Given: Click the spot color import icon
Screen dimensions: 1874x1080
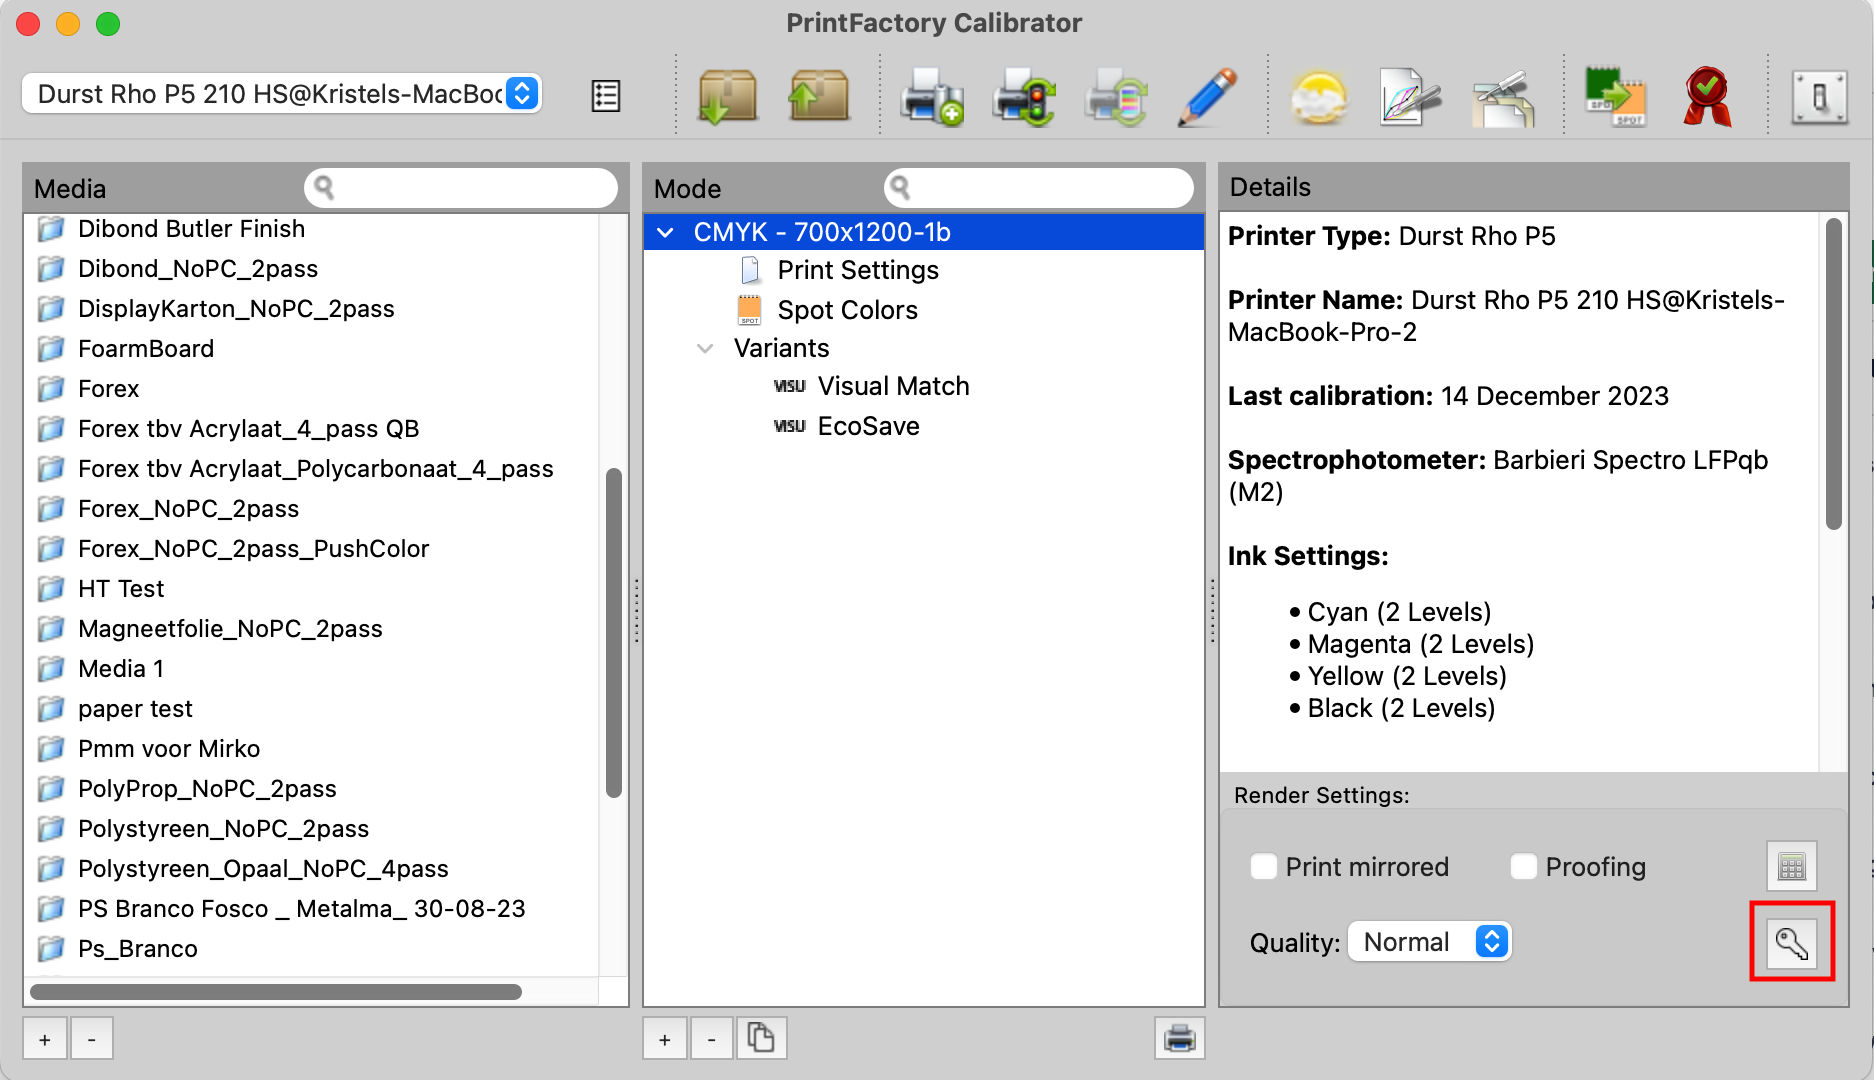Looking at the screenshot, I should 1615,96.
